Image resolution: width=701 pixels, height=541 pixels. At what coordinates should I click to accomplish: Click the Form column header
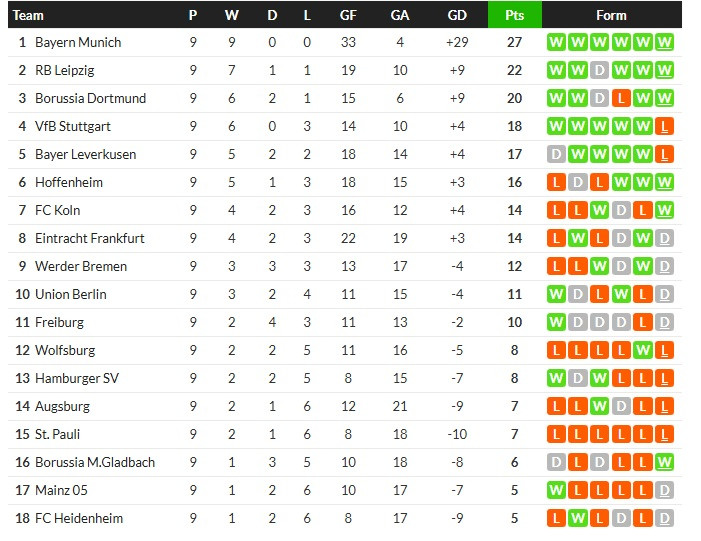point(610,15)
